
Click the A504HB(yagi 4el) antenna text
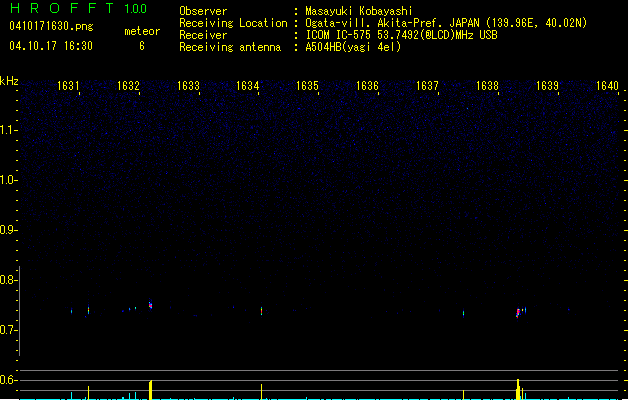pyautogui.click(x=353, y=47)
